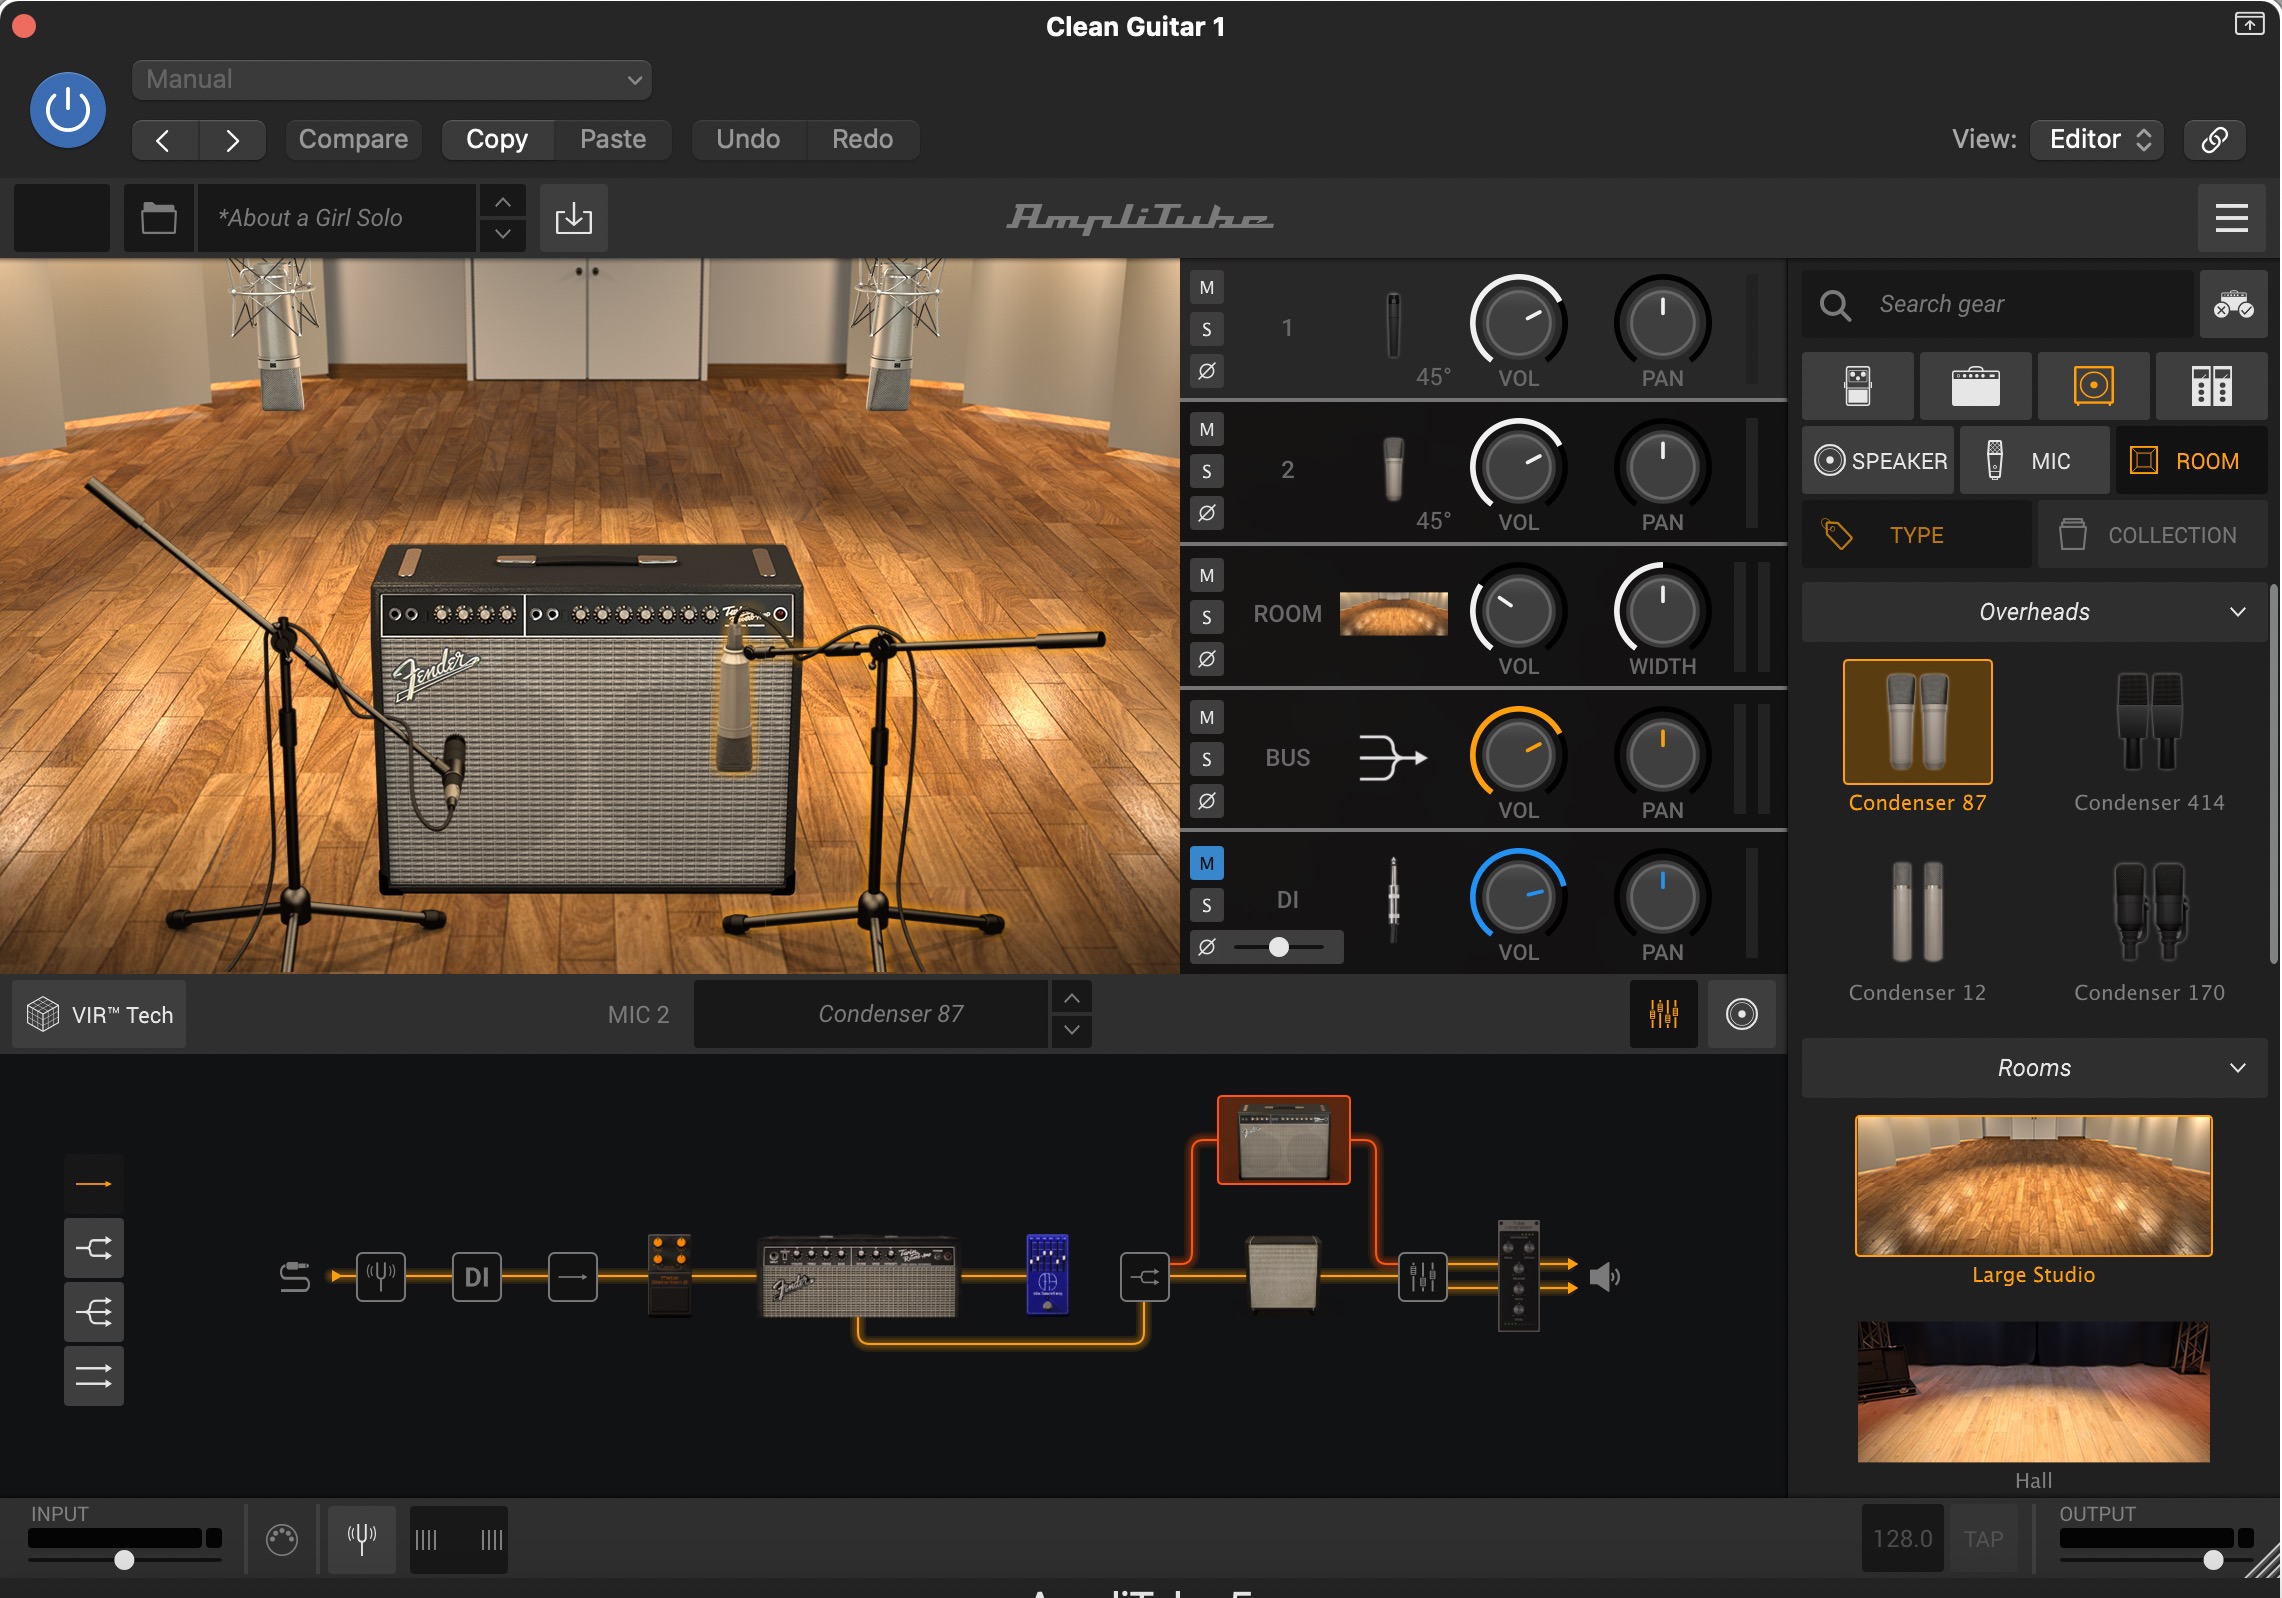Select the amplifier gear category
This screenshot has height=1598, width=2282.
pyautogui.click(x=1976, y=386)
